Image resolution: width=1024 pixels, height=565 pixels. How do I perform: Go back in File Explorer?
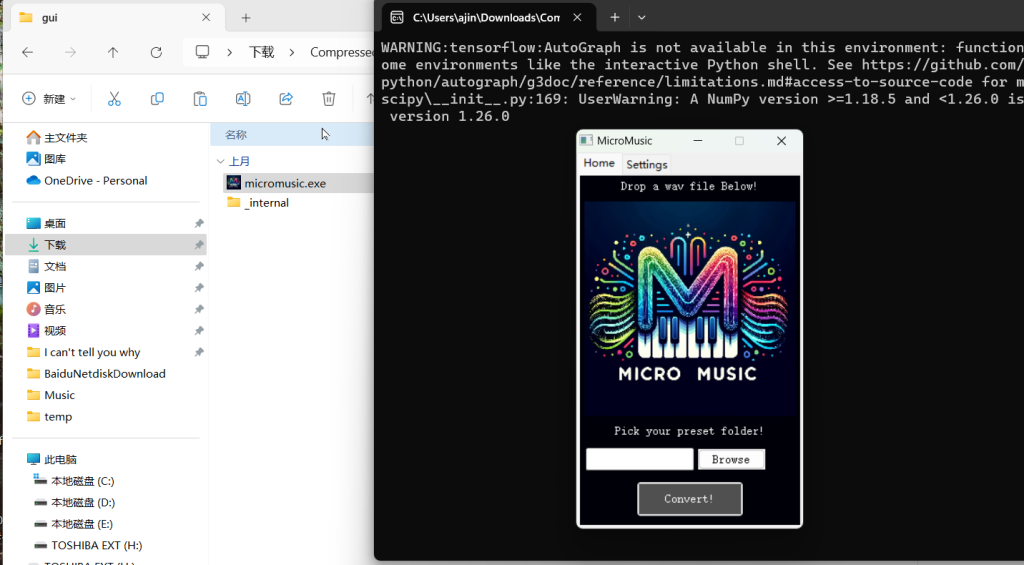[27, 52]
